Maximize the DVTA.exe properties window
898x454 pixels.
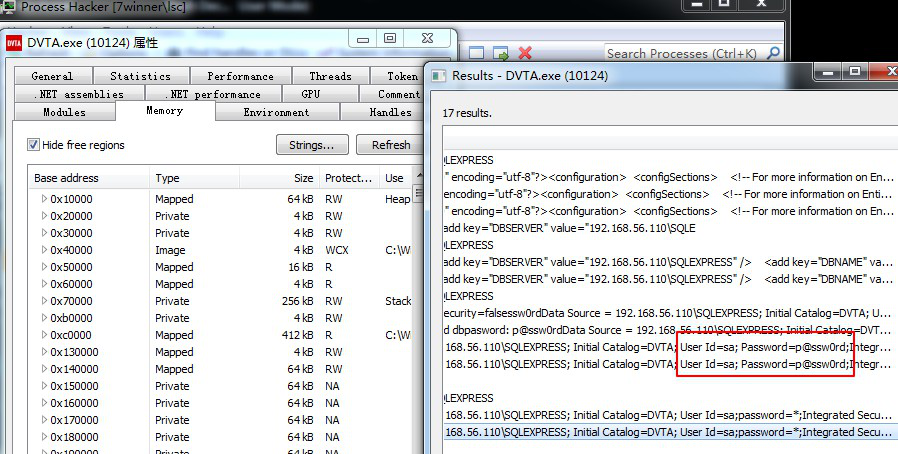click(x=390, y=38)
